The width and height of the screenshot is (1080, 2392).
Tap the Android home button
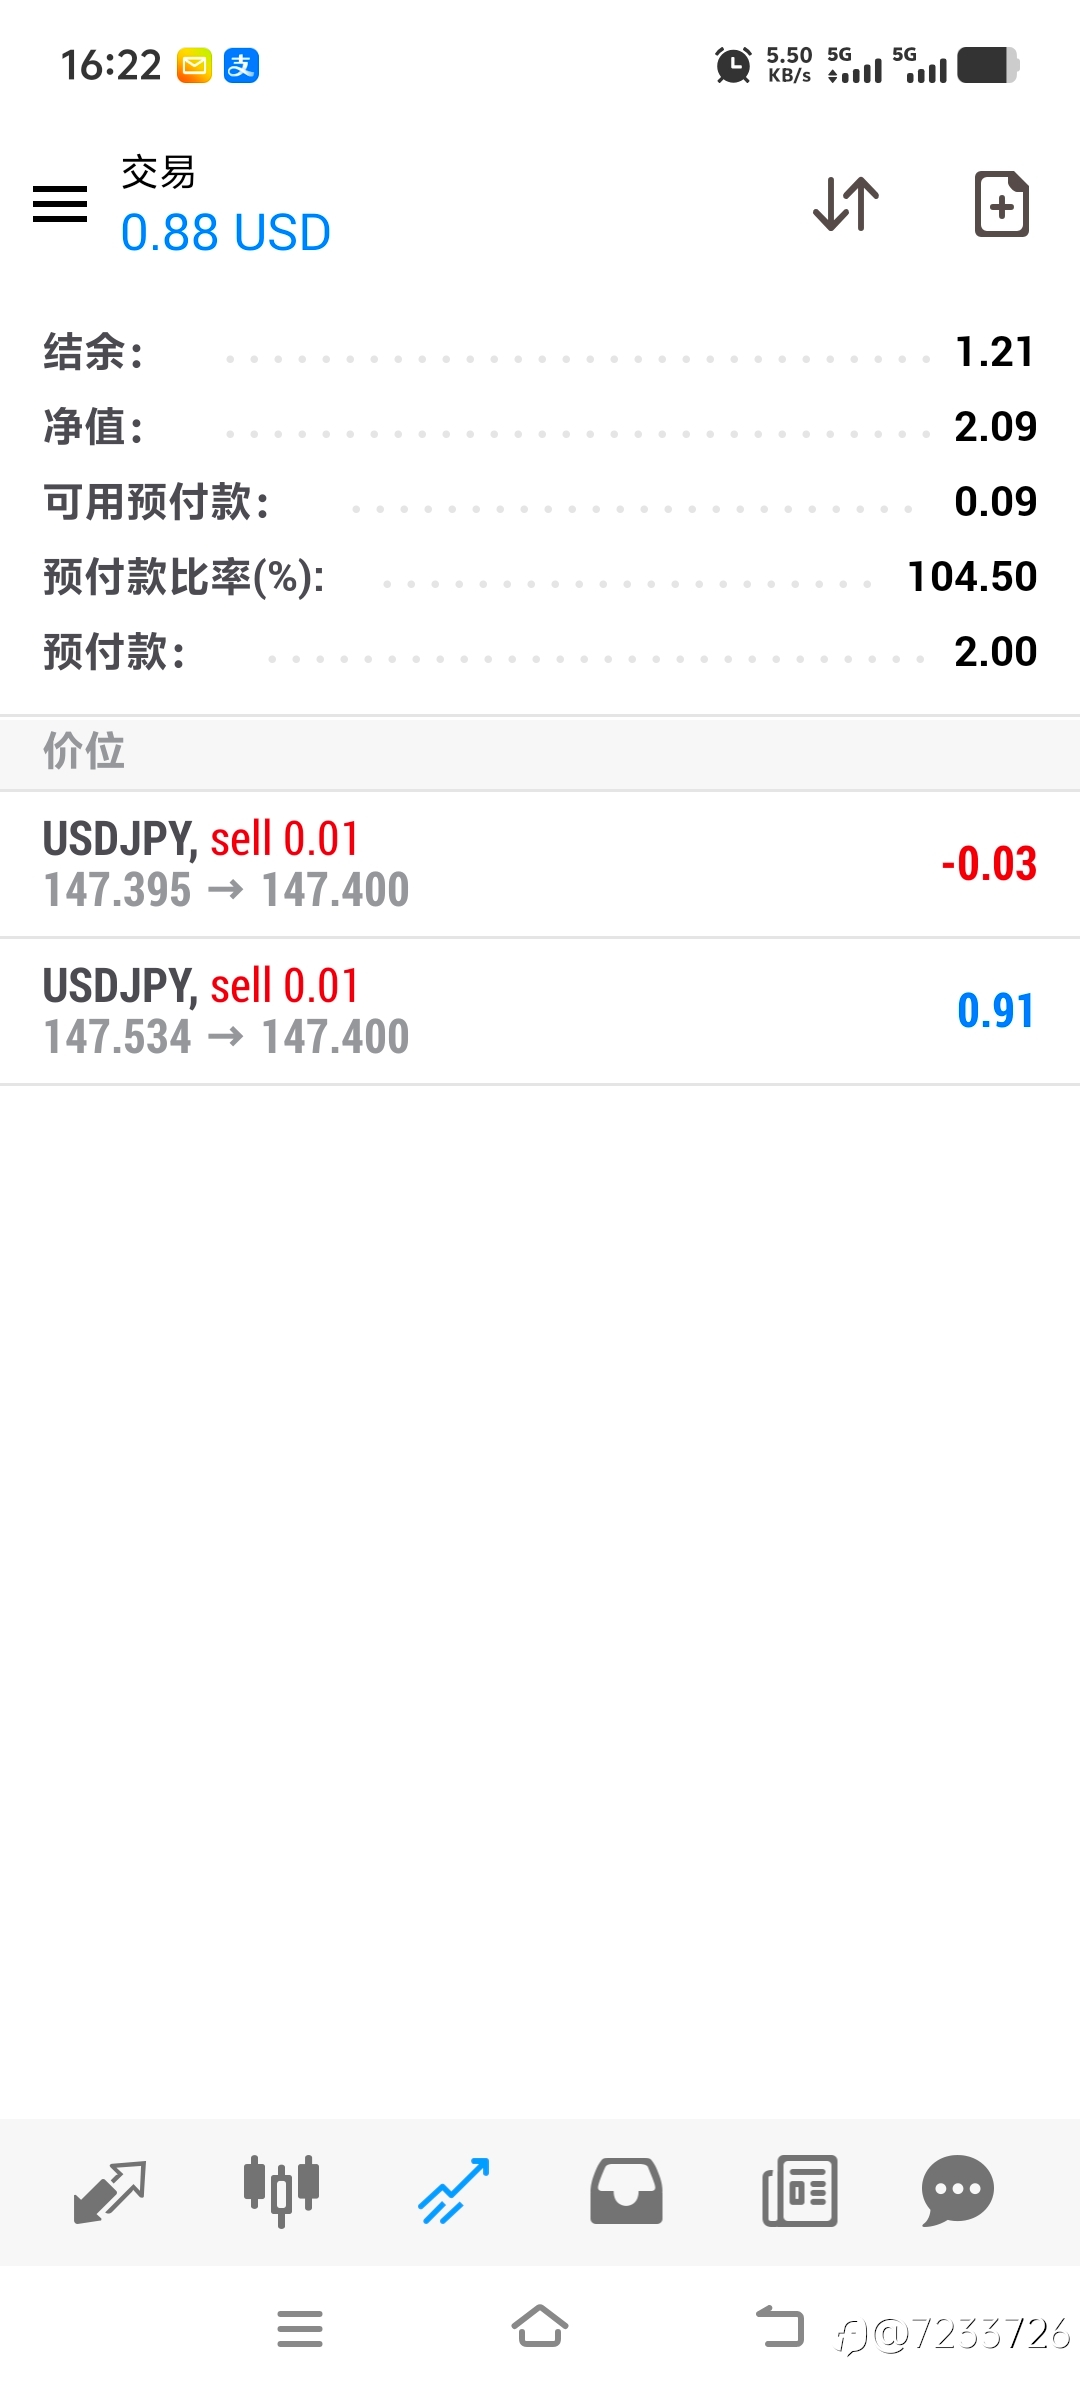click(x=540, y=2326)
